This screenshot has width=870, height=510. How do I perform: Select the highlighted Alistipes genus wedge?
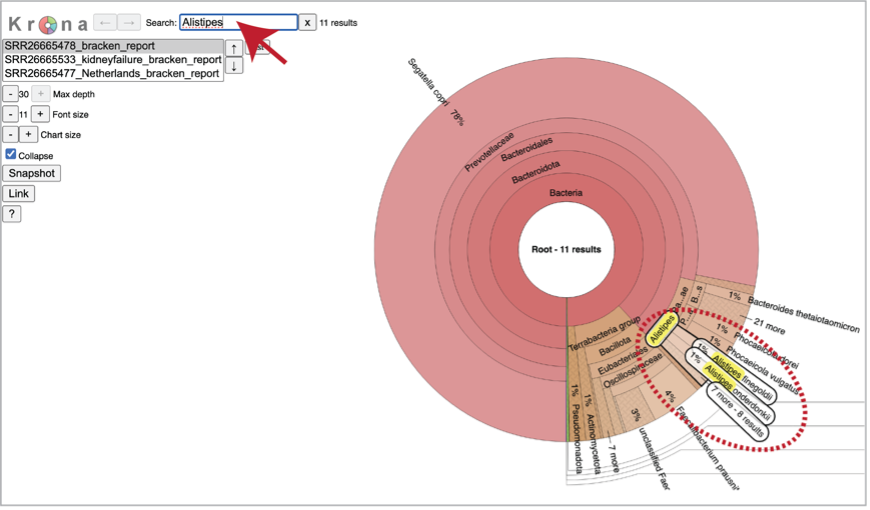click(662, 330)
